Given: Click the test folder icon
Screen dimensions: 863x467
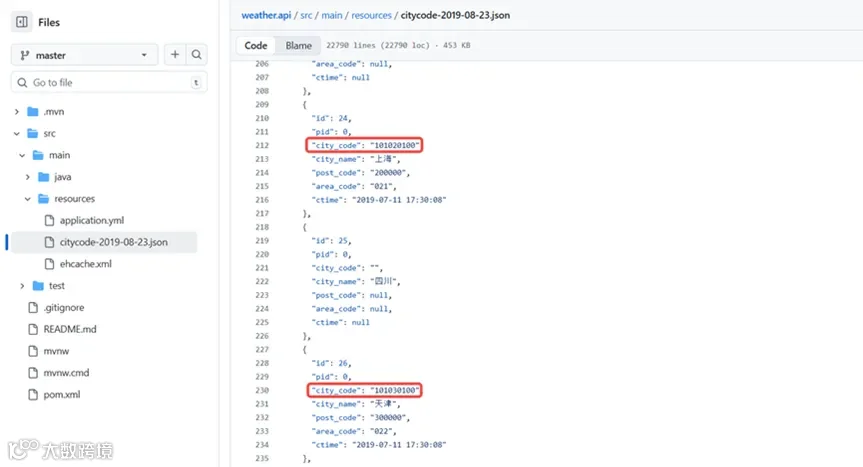Looking at the screenshot, I should tap(38, 286).
